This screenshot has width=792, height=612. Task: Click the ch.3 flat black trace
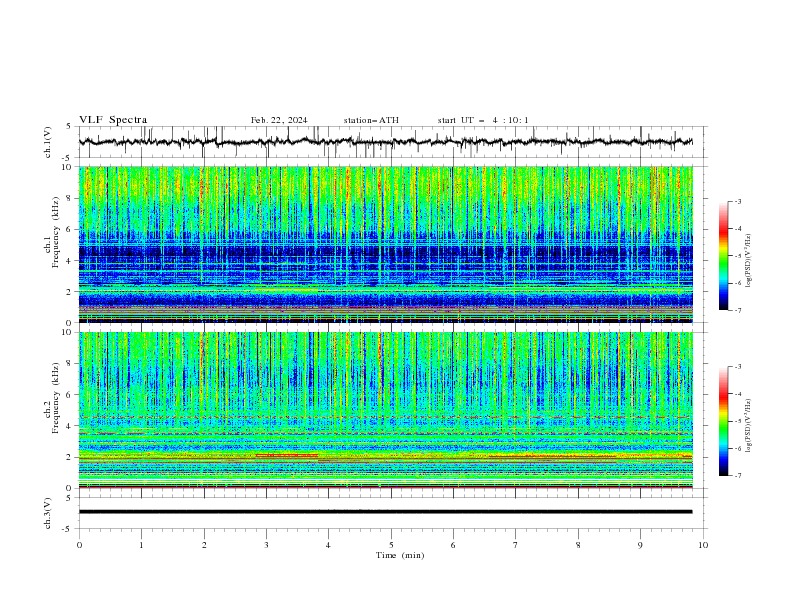coord(385,512)
